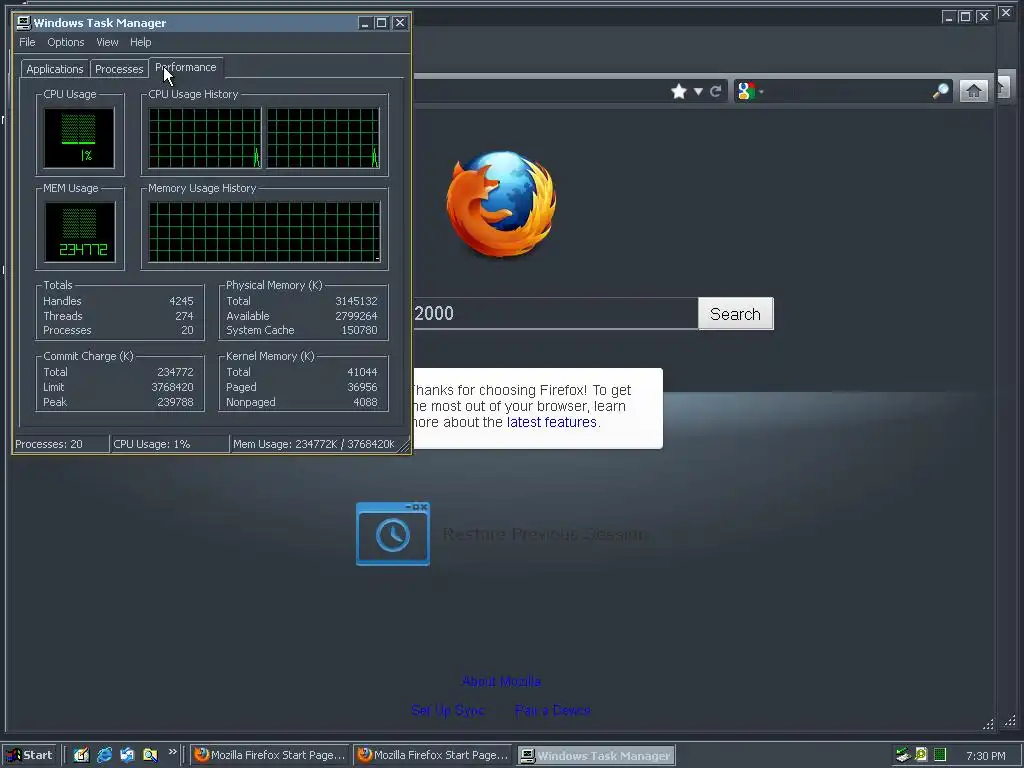Click the tray icon with magnifying glass
Image resolution: width=1024 pixels, height=768 pixels.
pos(921,755)
